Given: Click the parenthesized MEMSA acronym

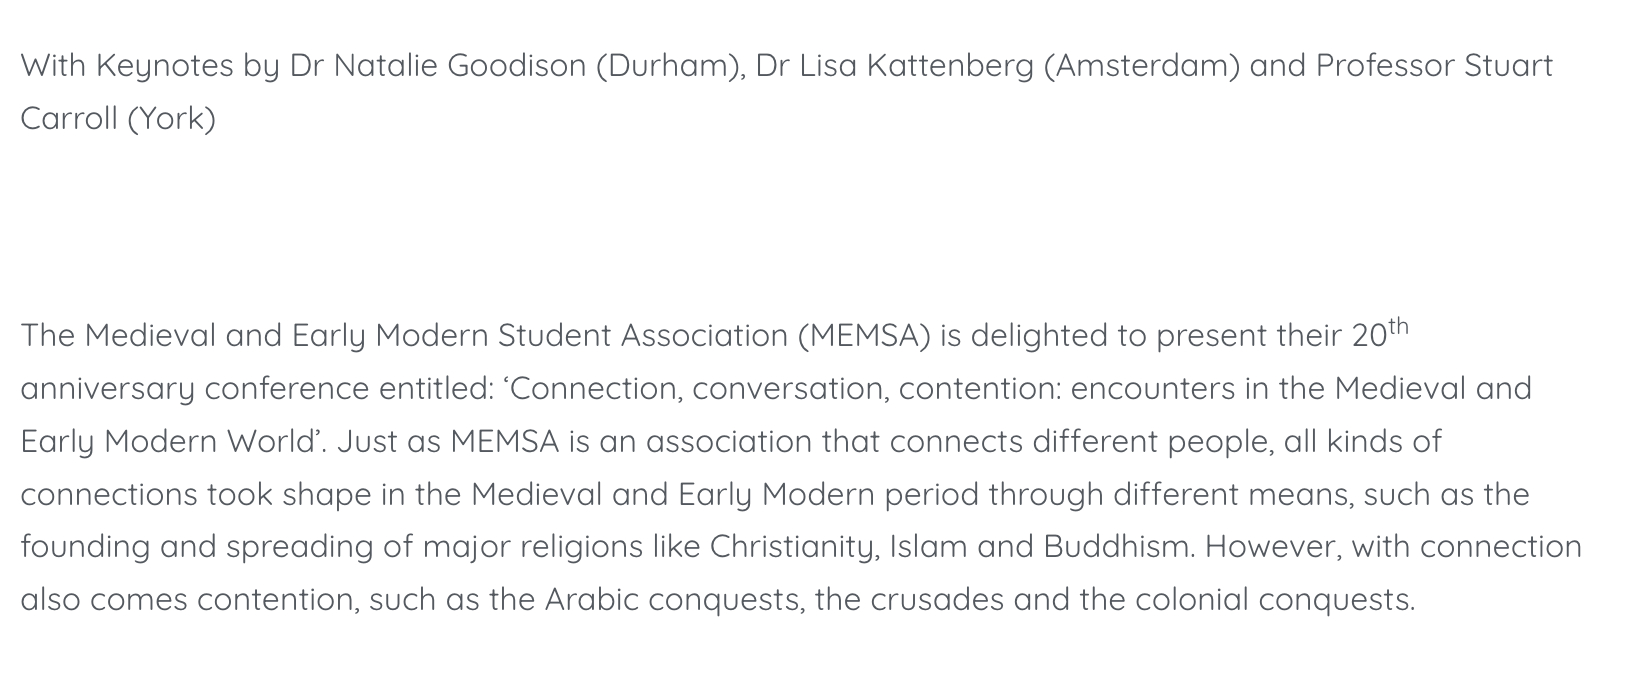Looking at the screenshot, I should pyautogui.click(x=863, y=336).
